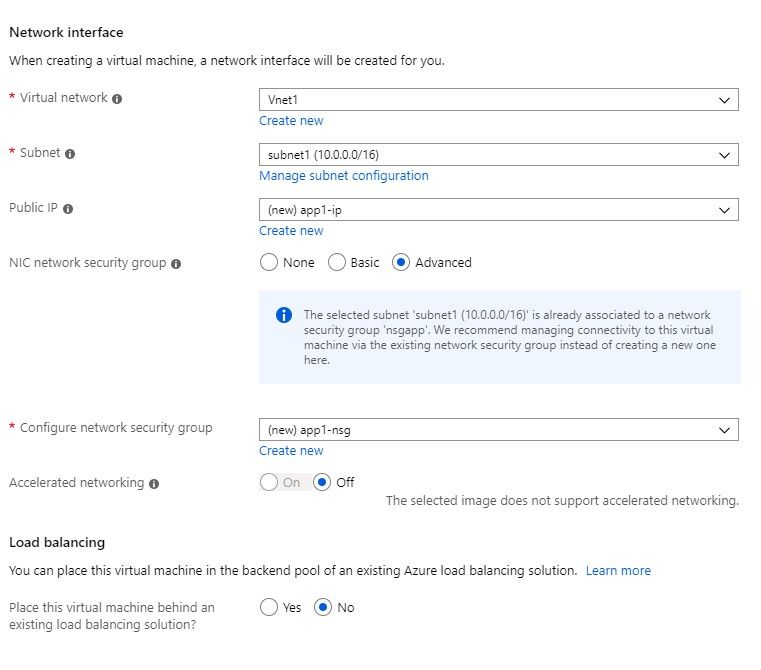Expand Configure network security group app1-nsg dropdown

[498, 429]
